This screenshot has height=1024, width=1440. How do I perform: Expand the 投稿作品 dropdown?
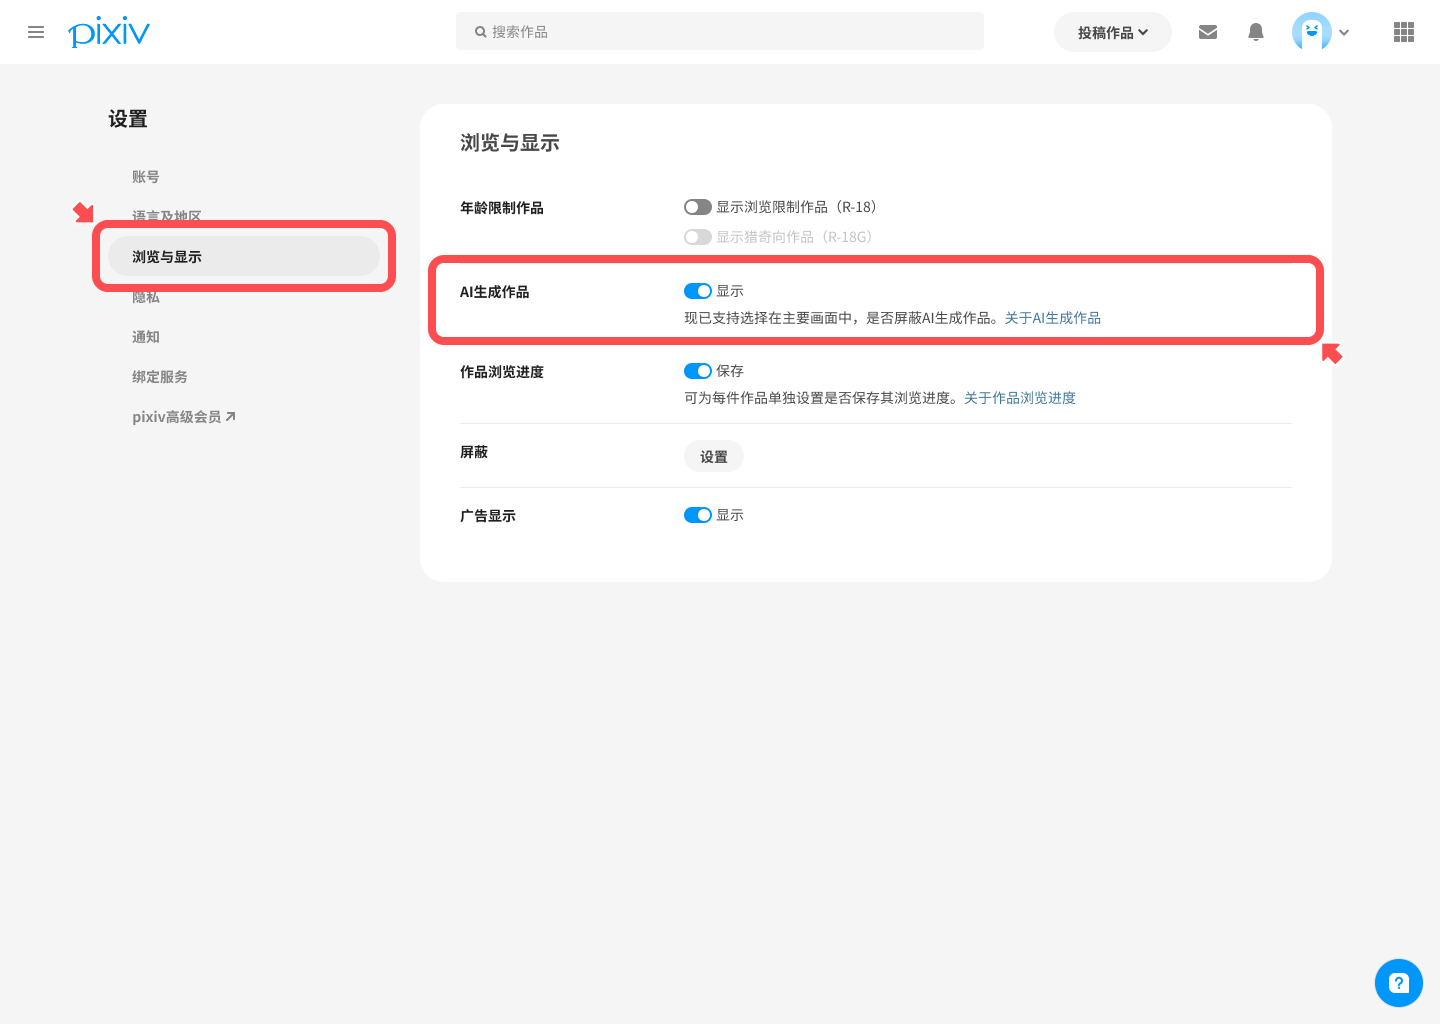click(1113, 32)
